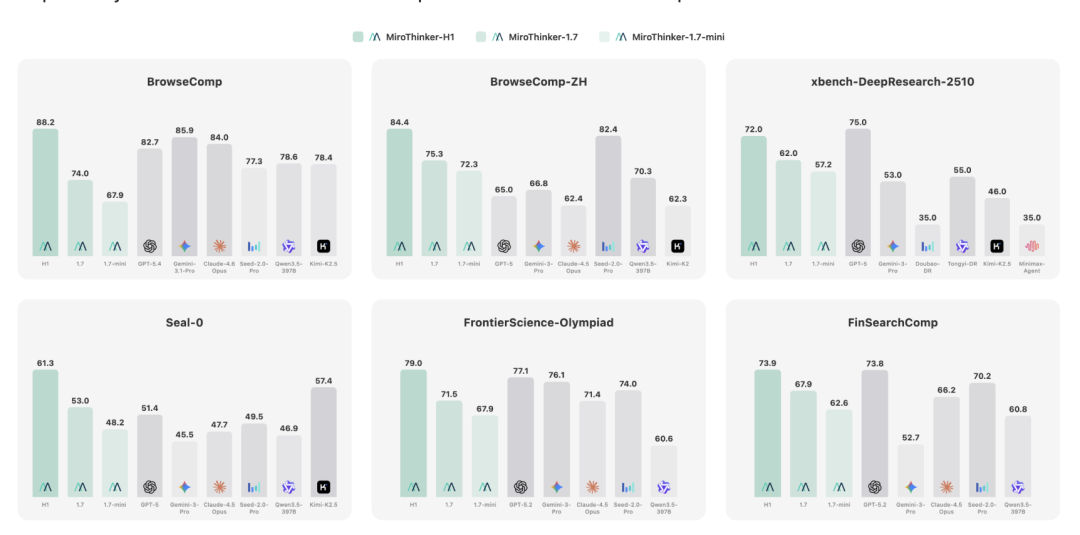Toggle MiroThinker-1.7 legend entry
The width and height of the screenshot is (1080, 535).
pos(541,37)
